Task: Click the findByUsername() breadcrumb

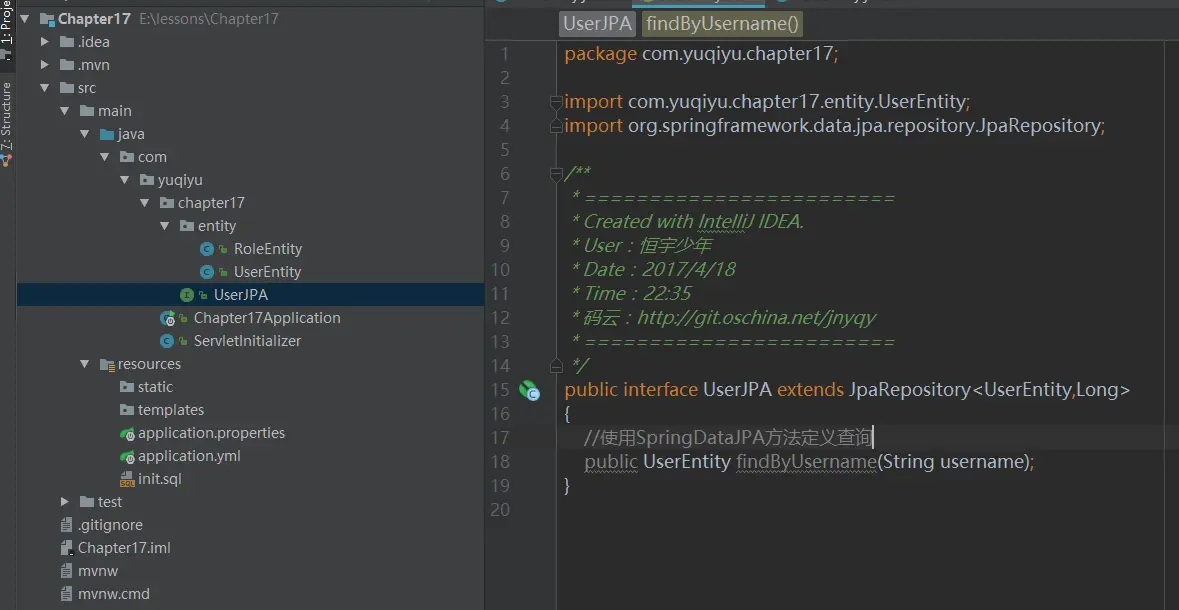Action: pos(722,24)
